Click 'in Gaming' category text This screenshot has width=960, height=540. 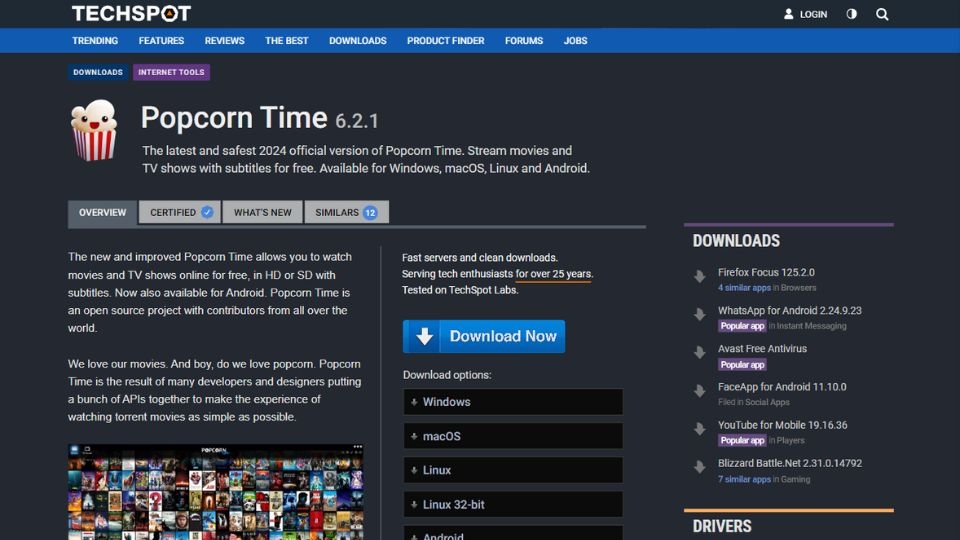click(792, 479)
